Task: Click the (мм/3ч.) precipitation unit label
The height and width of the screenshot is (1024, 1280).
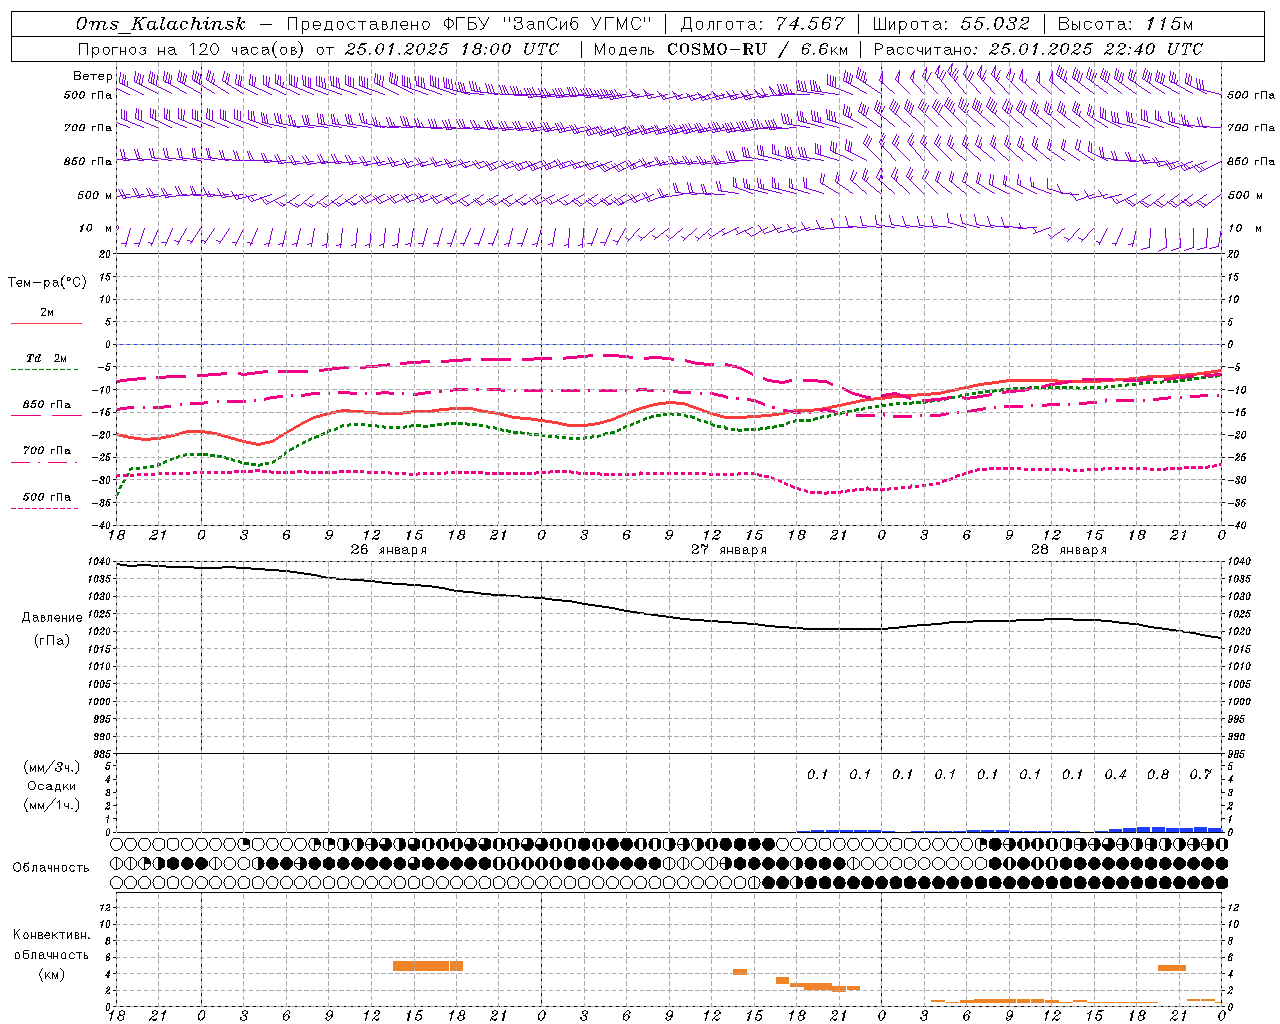Action: 52,768
